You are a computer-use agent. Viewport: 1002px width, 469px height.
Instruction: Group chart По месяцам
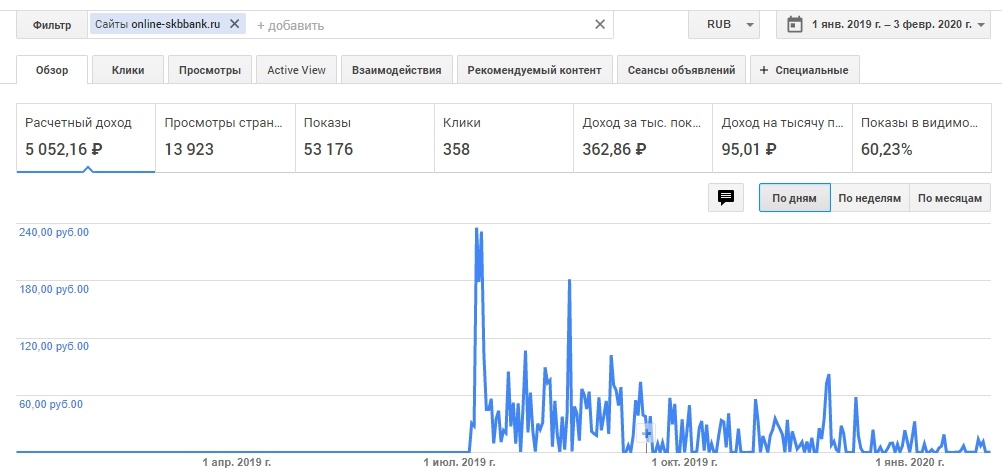(950, 198)
